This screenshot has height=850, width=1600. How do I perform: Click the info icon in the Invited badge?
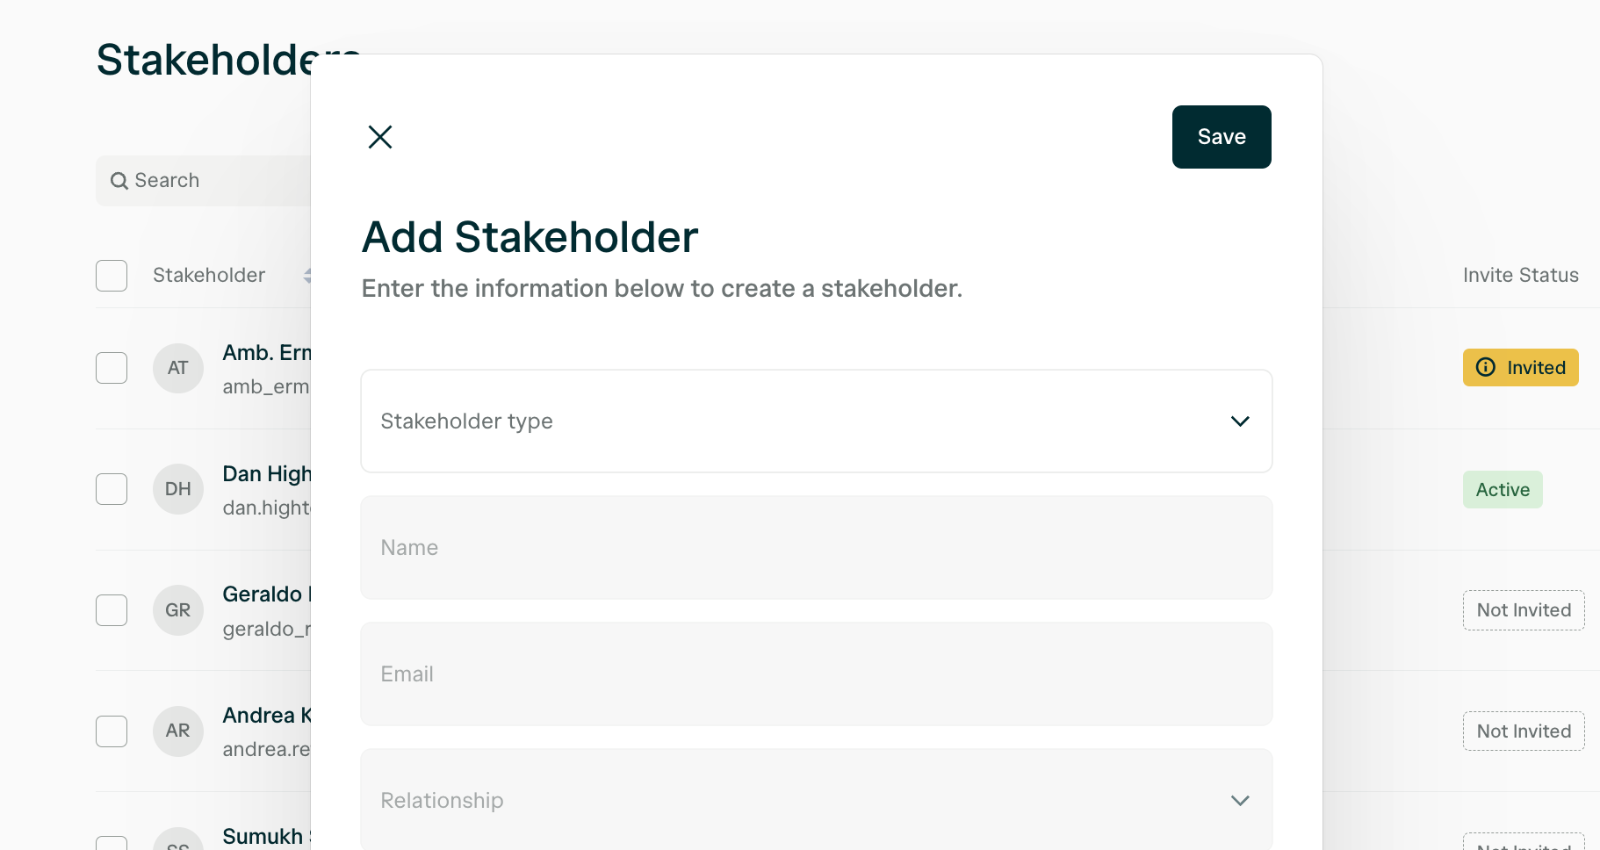pos(1486,367)
